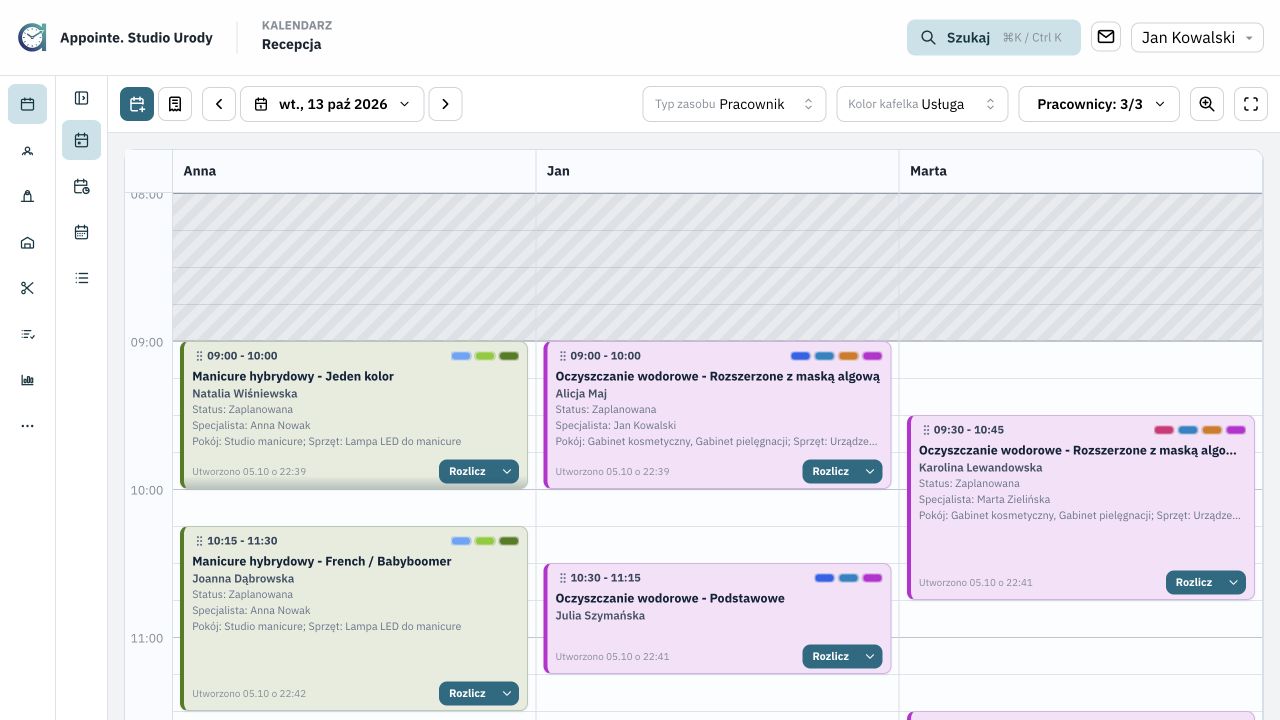Open the checklist tasks icon in the sidebar
This screenshot has height=720, width=1280.
tap(27, 334)
